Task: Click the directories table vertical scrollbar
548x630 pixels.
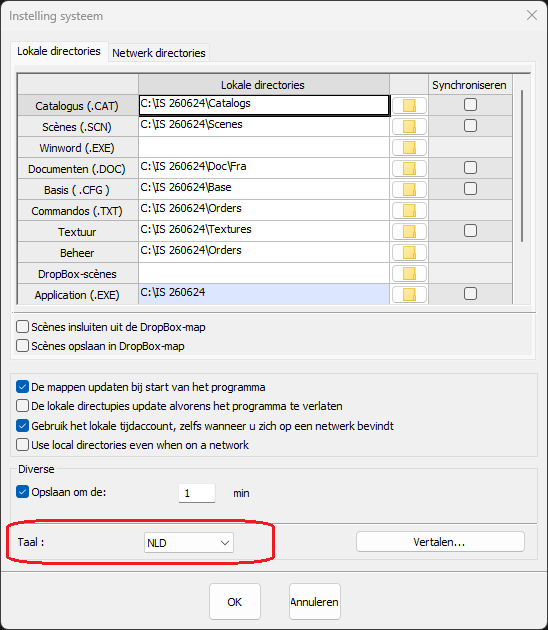Action: tap(522, 166)
